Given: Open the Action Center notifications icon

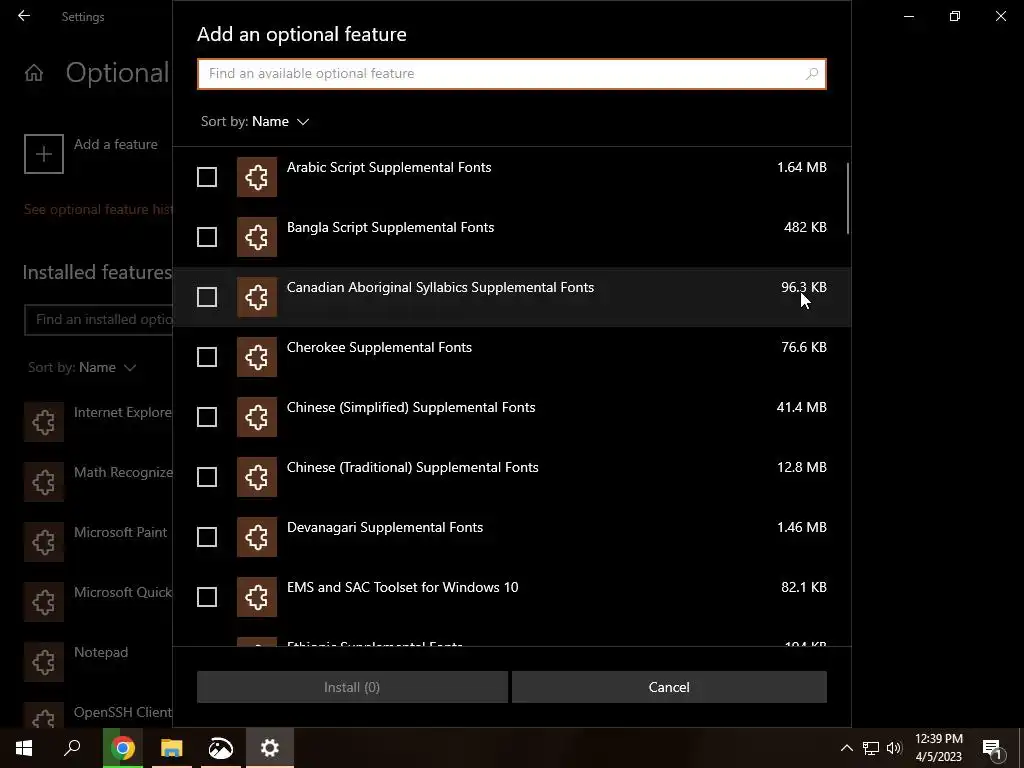Looking at the screenshot, I should [992, 748].
